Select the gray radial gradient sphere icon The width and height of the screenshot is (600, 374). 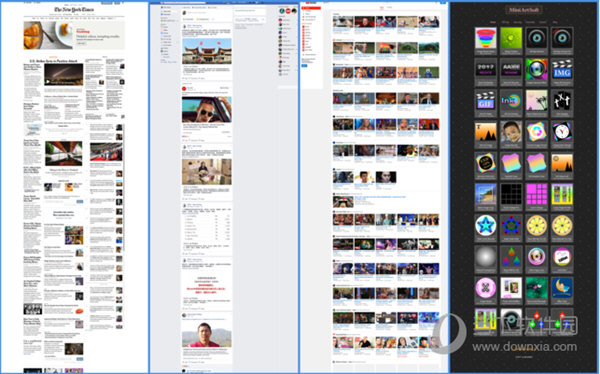(x=486, y=256)
